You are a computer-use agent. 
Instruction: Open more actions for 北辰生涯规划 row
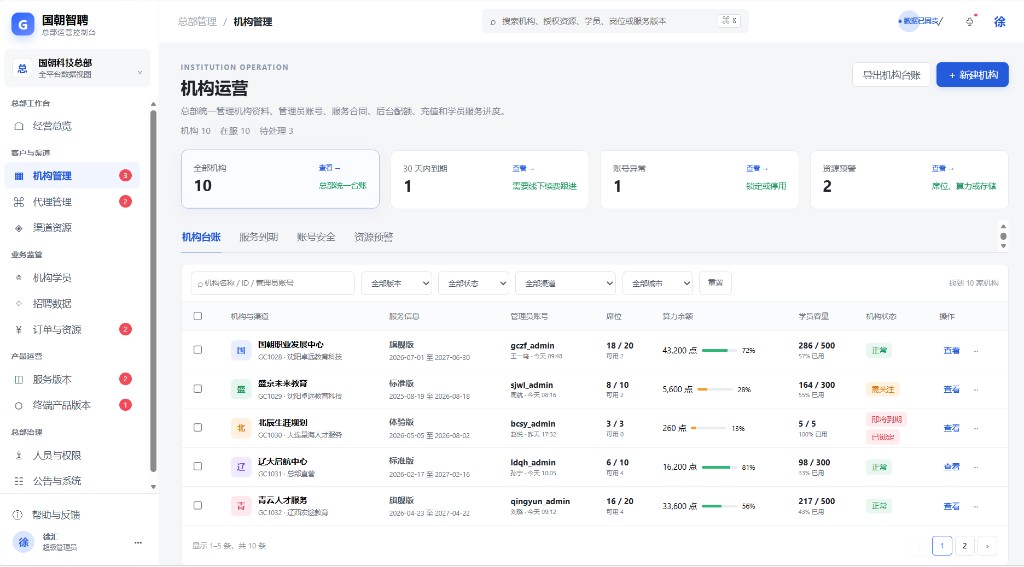976,429
